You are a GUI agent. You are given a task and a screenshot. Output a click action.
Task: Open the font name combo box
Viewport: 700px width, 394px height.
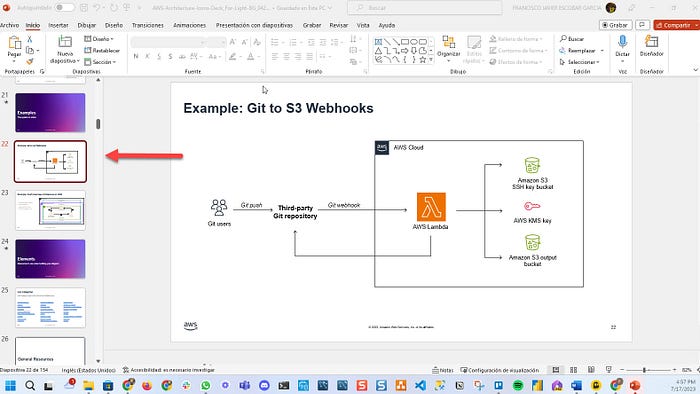[168, 42]
